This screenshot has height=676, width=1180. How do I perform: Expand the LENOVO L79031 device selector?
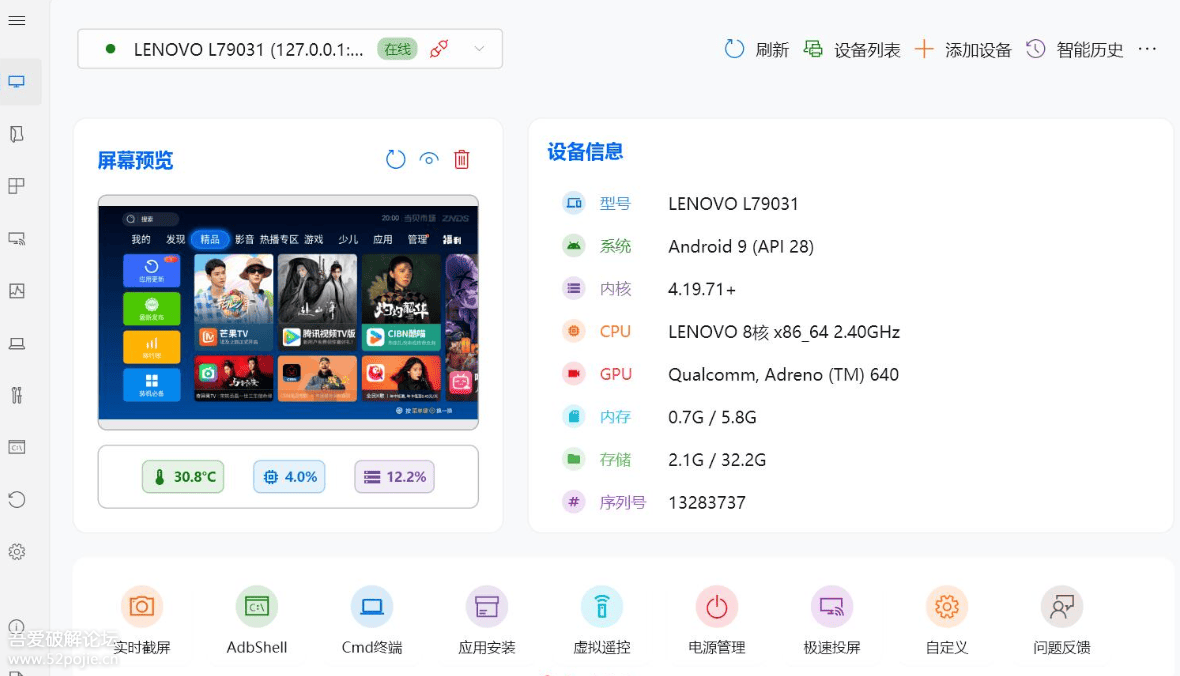click(x=477, y=47)
